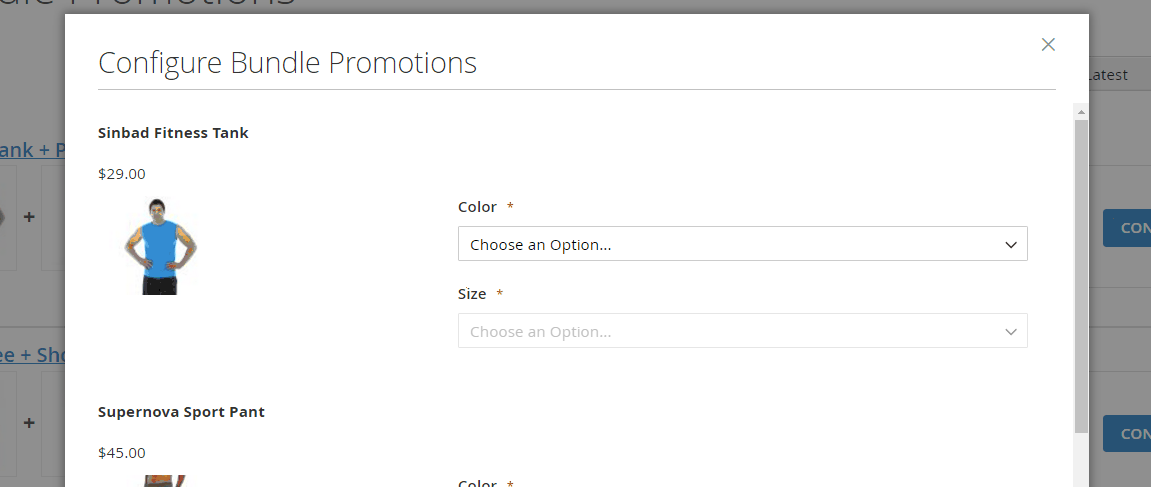
Task: Open the Tee + Shorts bundle link behind dialog
Action: point(32,355)
